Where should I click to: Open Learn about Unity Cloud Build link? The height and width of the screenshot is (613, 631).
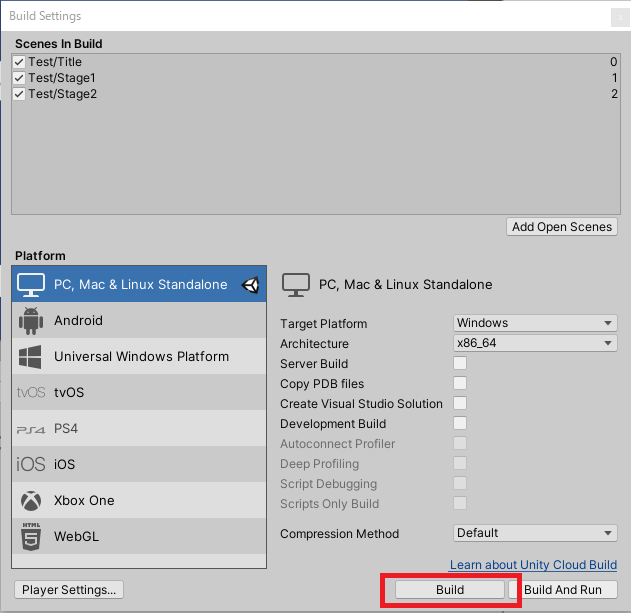pos(533,565)
